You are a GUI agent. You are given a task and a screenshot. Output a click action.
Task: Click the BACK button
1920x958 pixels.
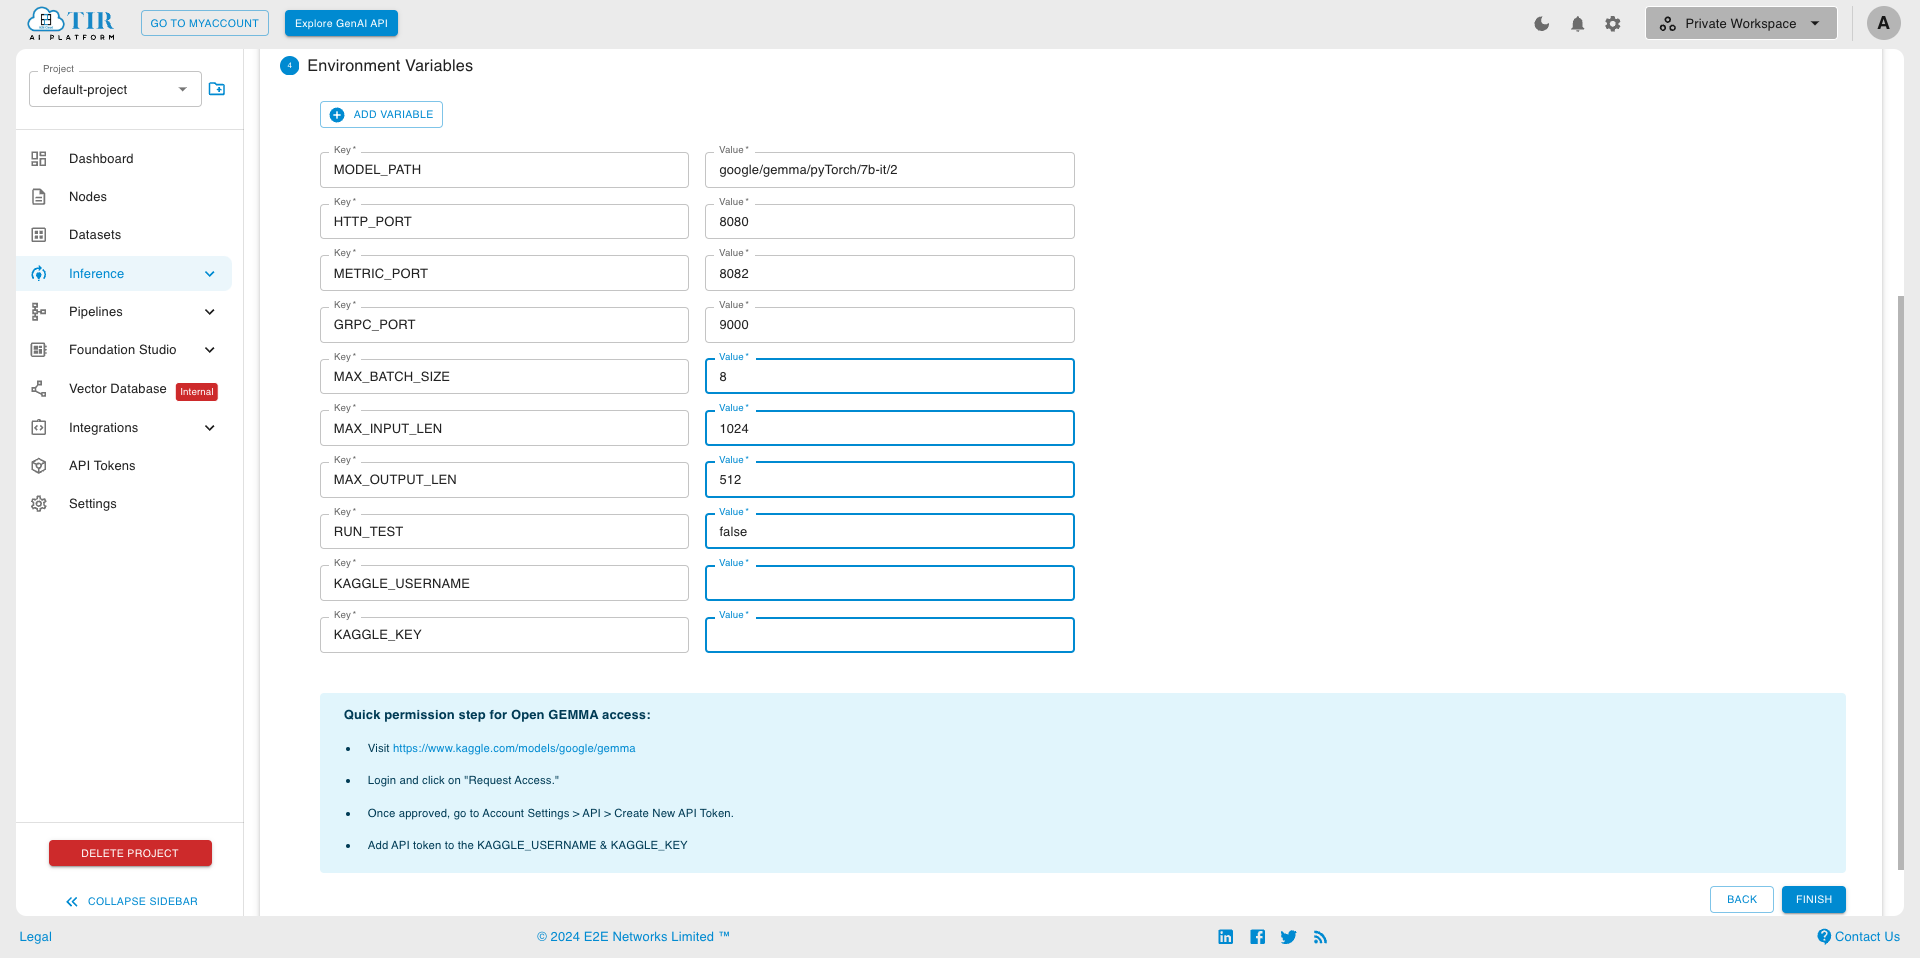point(1742,900)
